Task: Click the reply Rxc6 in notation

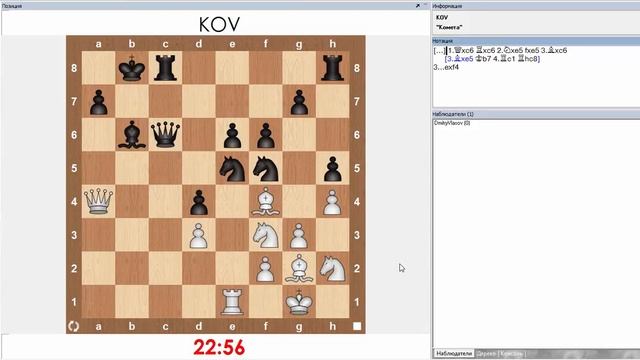Action: point(485,50)
